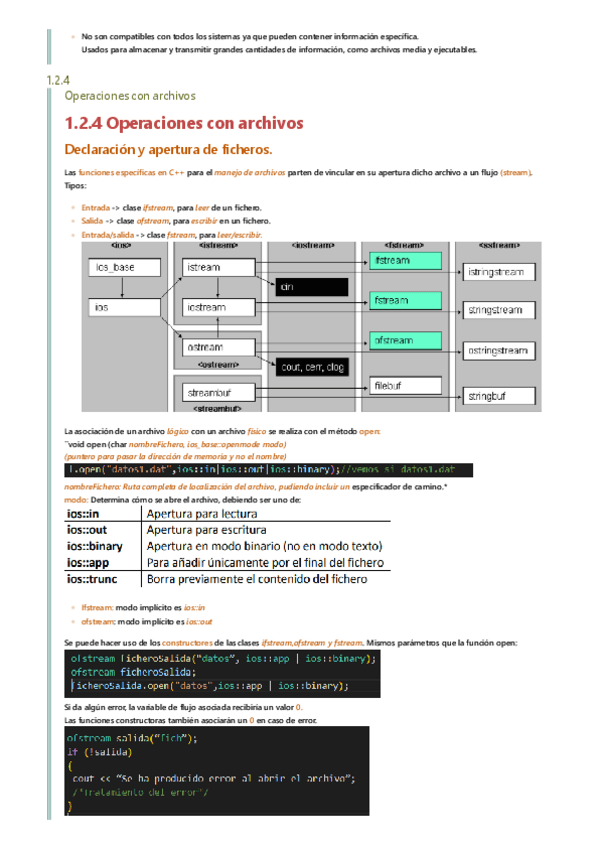This screenshot has height=848, width=600.
Task: Click the code line 'ofstream ficheroSalida("datos", ios::app | ios::binary);'
Action: coord(223,658)
